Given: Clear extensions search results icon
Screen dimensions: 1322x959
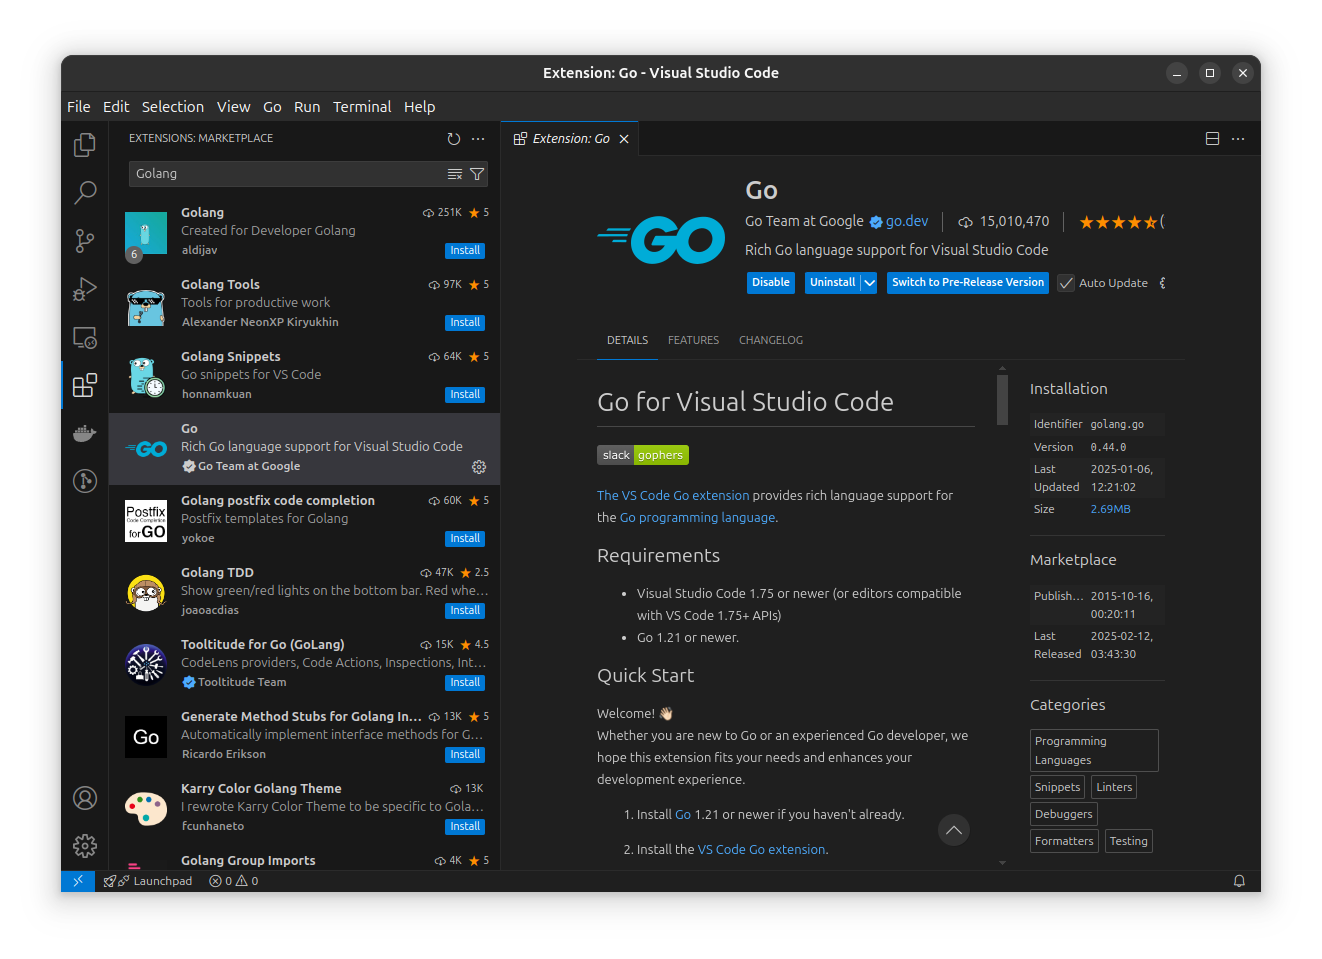Looking at the screenshot, I should tap(455, 174).
